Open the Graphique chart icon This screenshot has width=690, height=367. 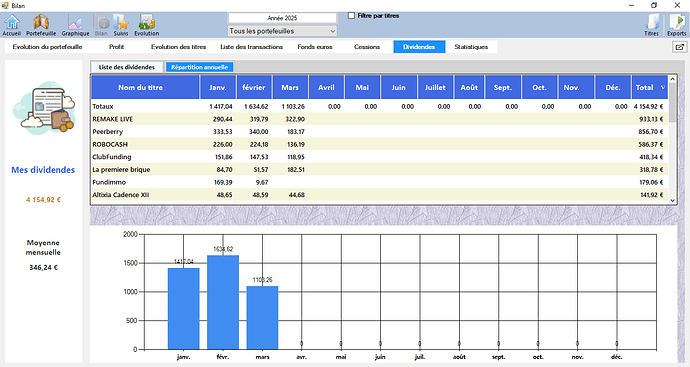(x=75, y=25)
